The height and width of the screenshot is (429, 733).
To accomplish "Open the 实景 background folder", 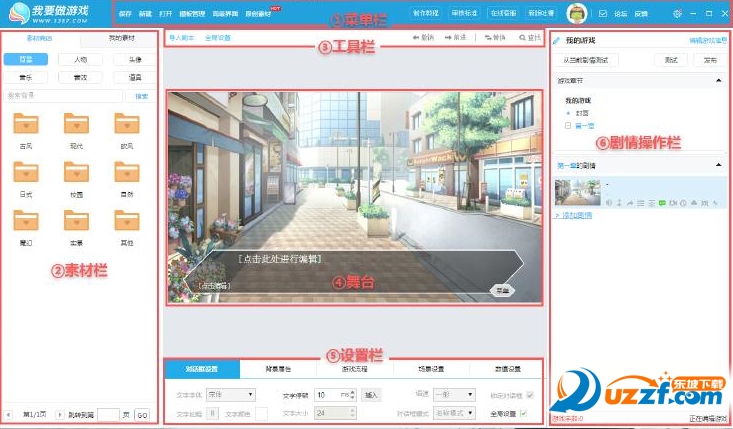I will tap(76, 220).
